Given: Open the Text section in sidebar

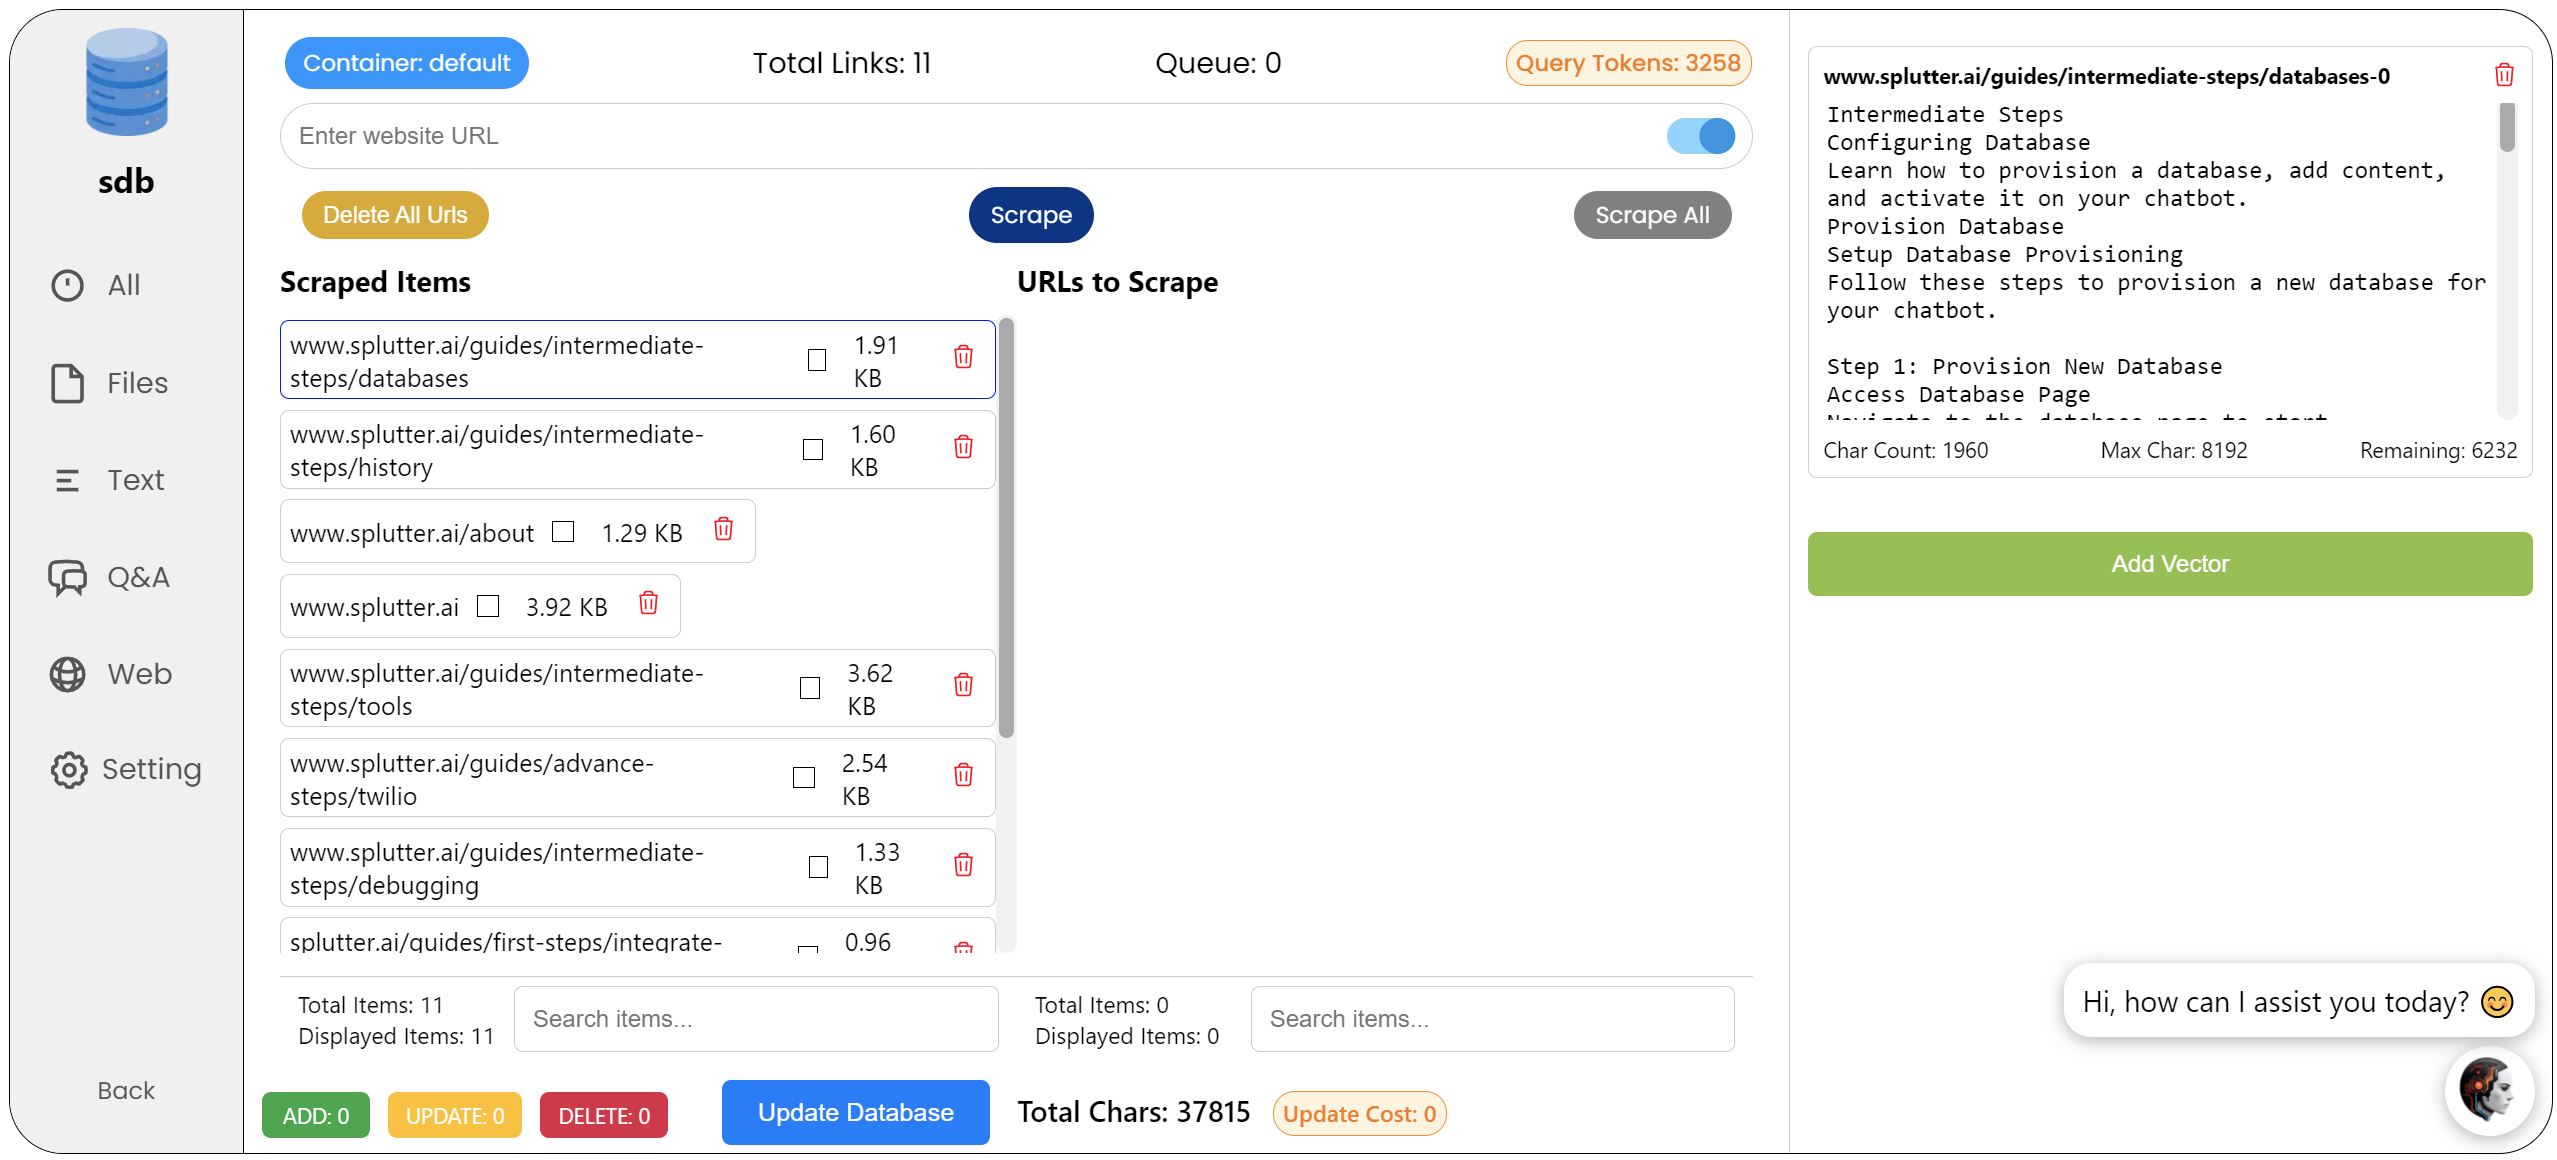Looking at the screenshot, I should [x=108, y=480].
